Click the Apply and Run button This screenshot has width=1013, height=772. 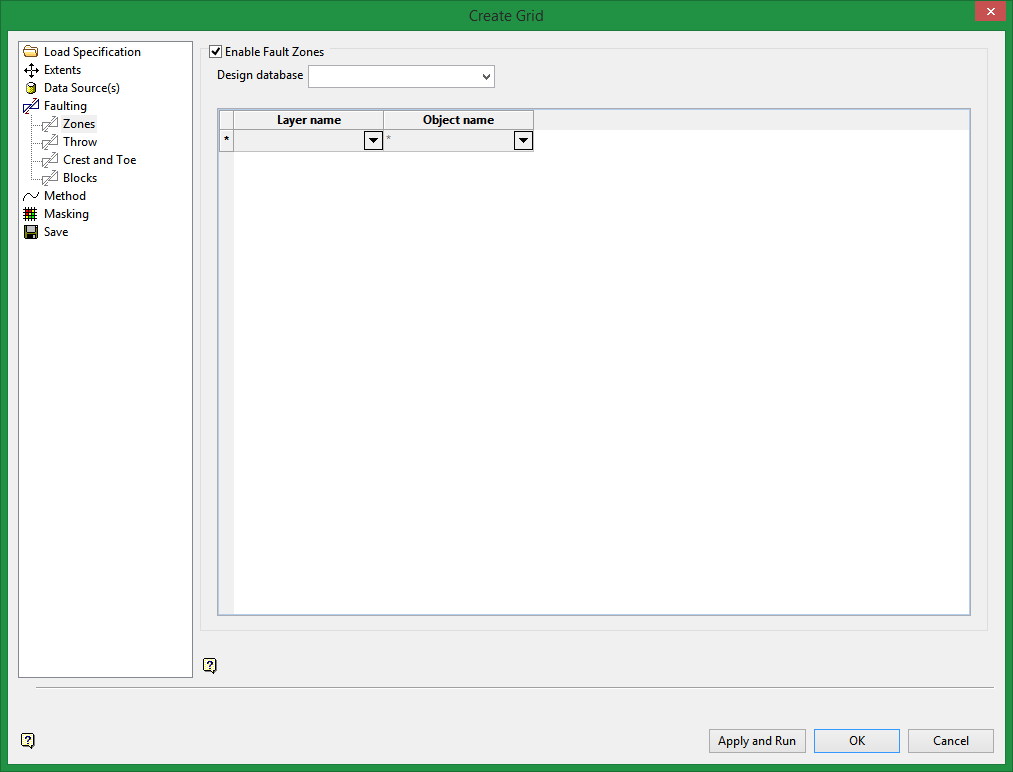click(x=757, y=741)
